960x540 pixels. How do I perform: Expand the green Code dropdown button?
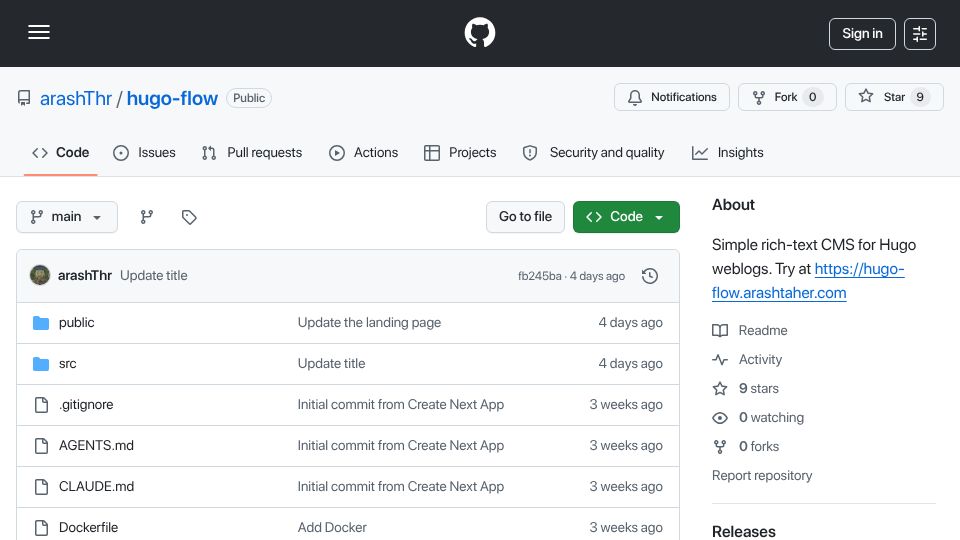tap(626, 217)
